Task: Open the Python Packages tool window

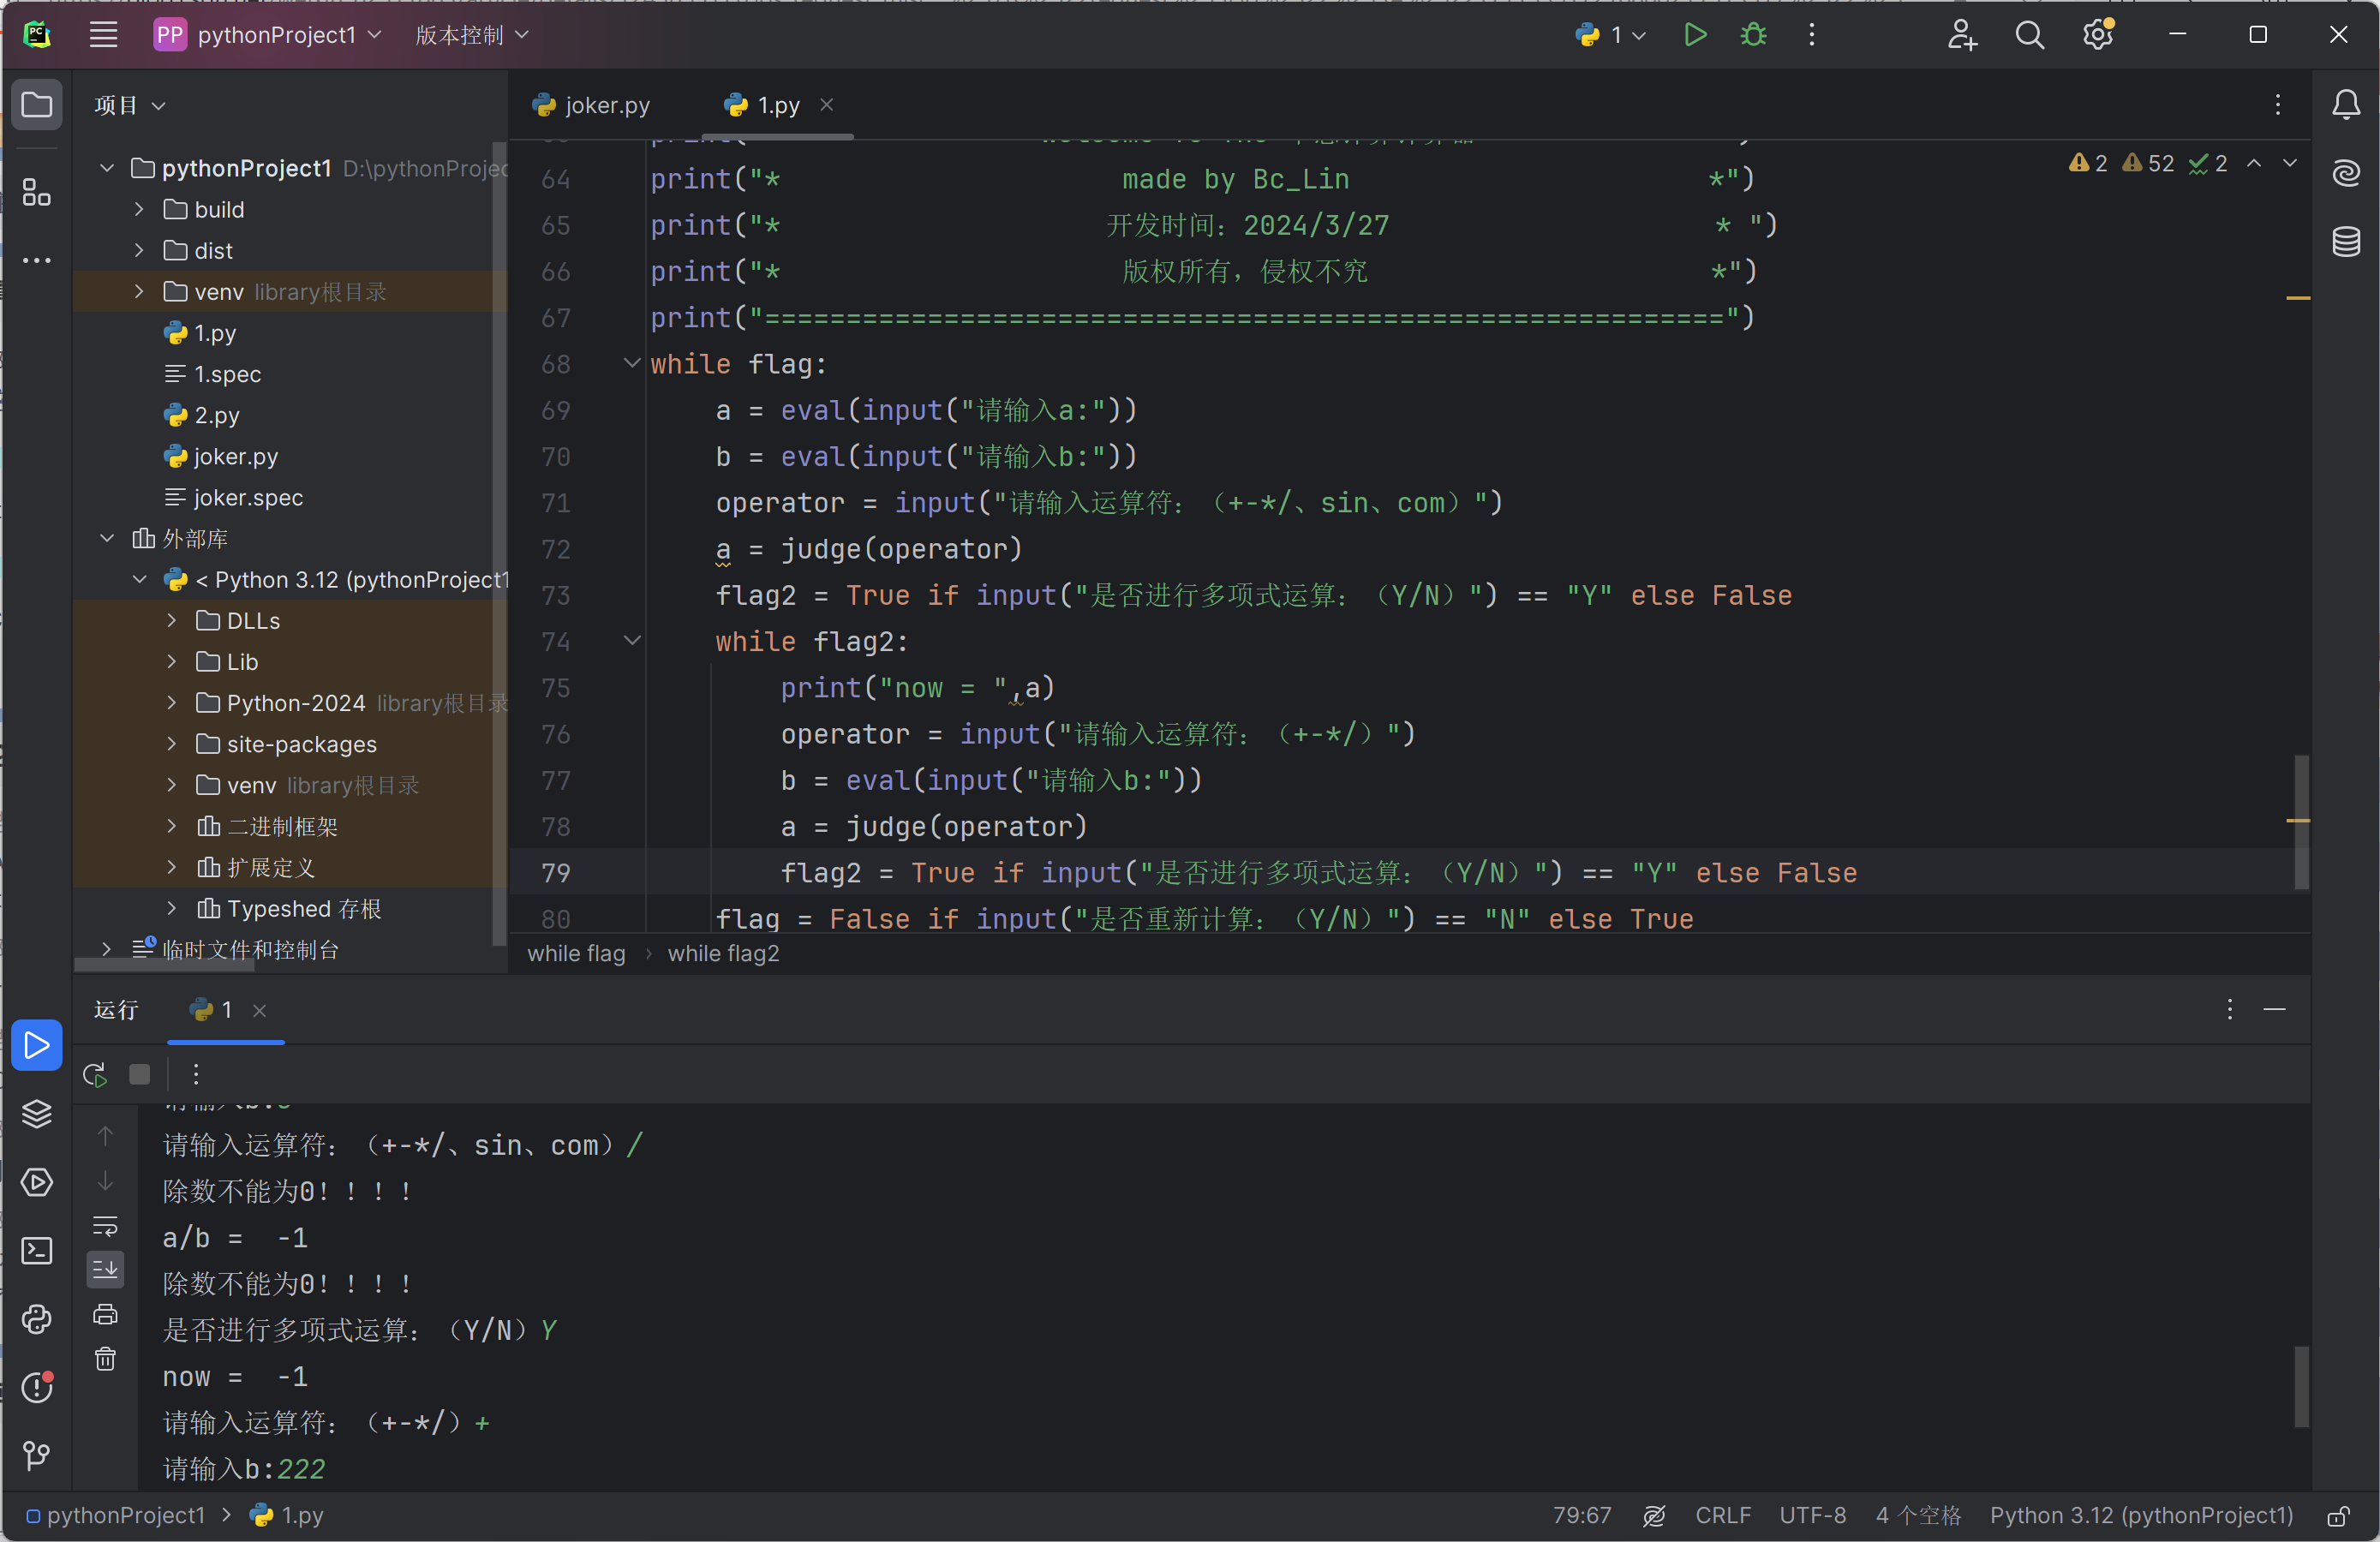Action: (x=37, y=1114)
